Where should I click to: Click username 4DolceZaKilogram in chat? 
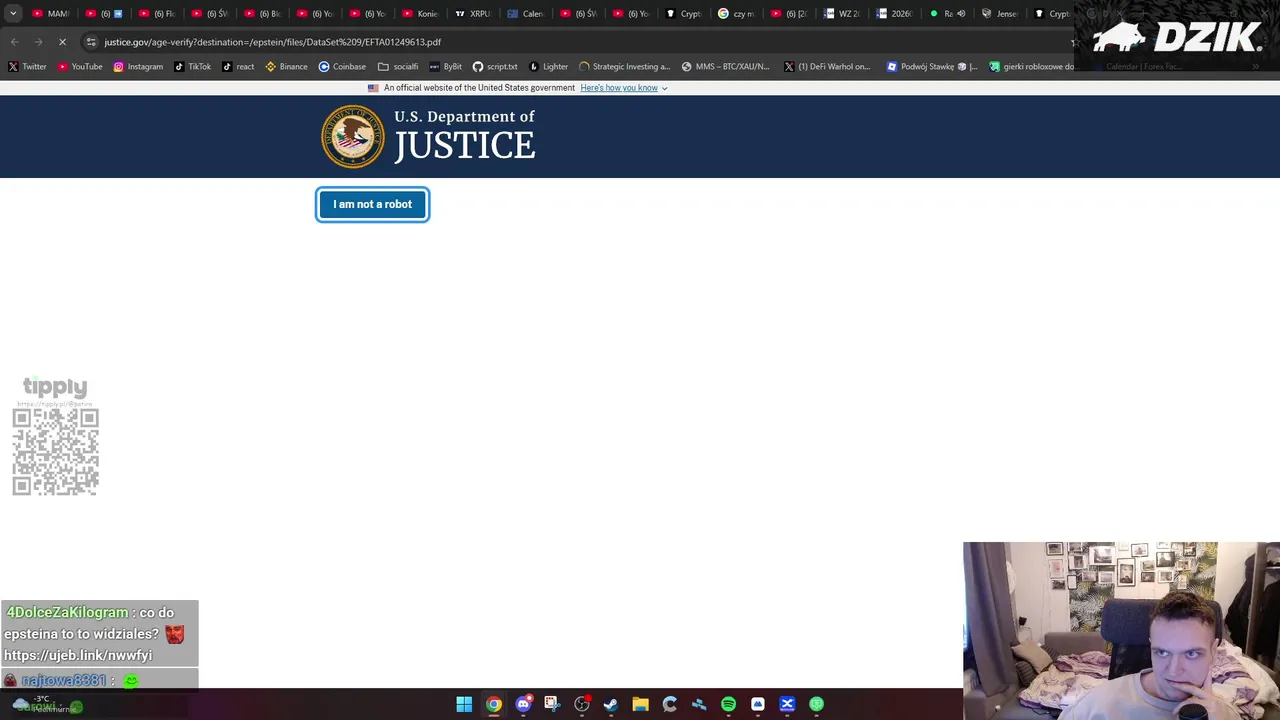(67, 612)
